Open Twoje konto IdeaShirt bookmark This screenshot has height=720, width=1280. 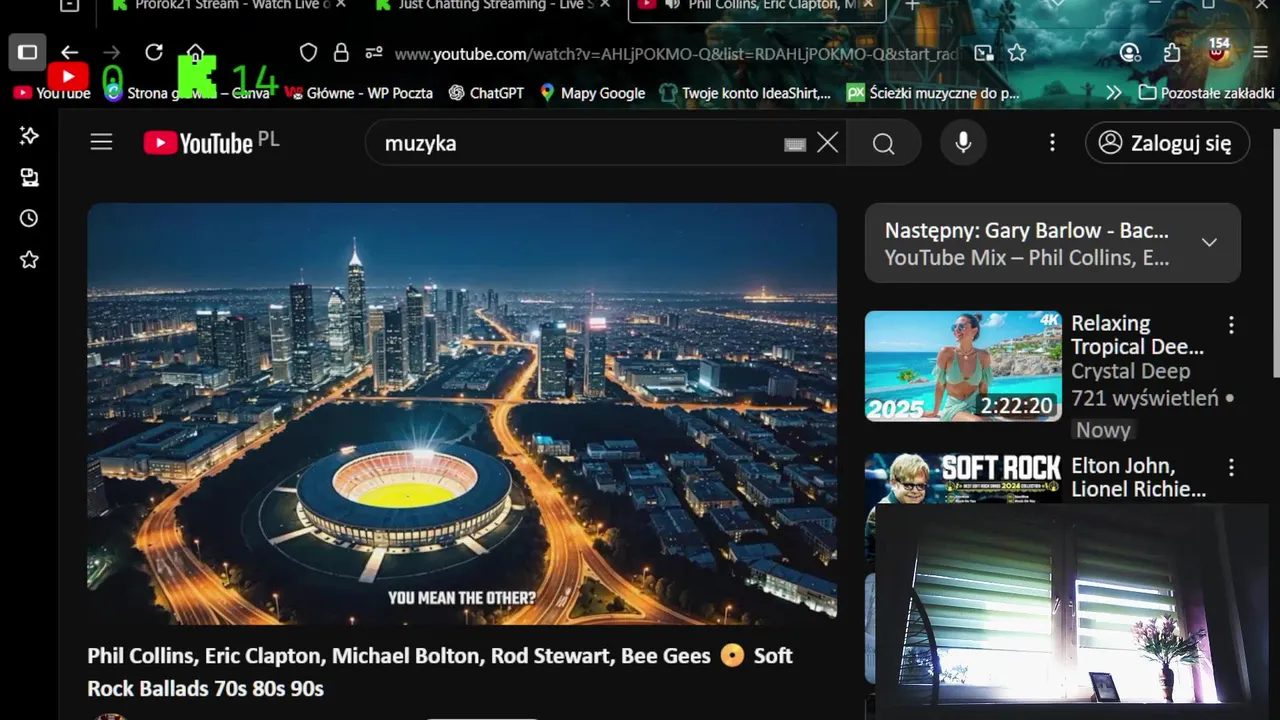[x=745, y=93]
